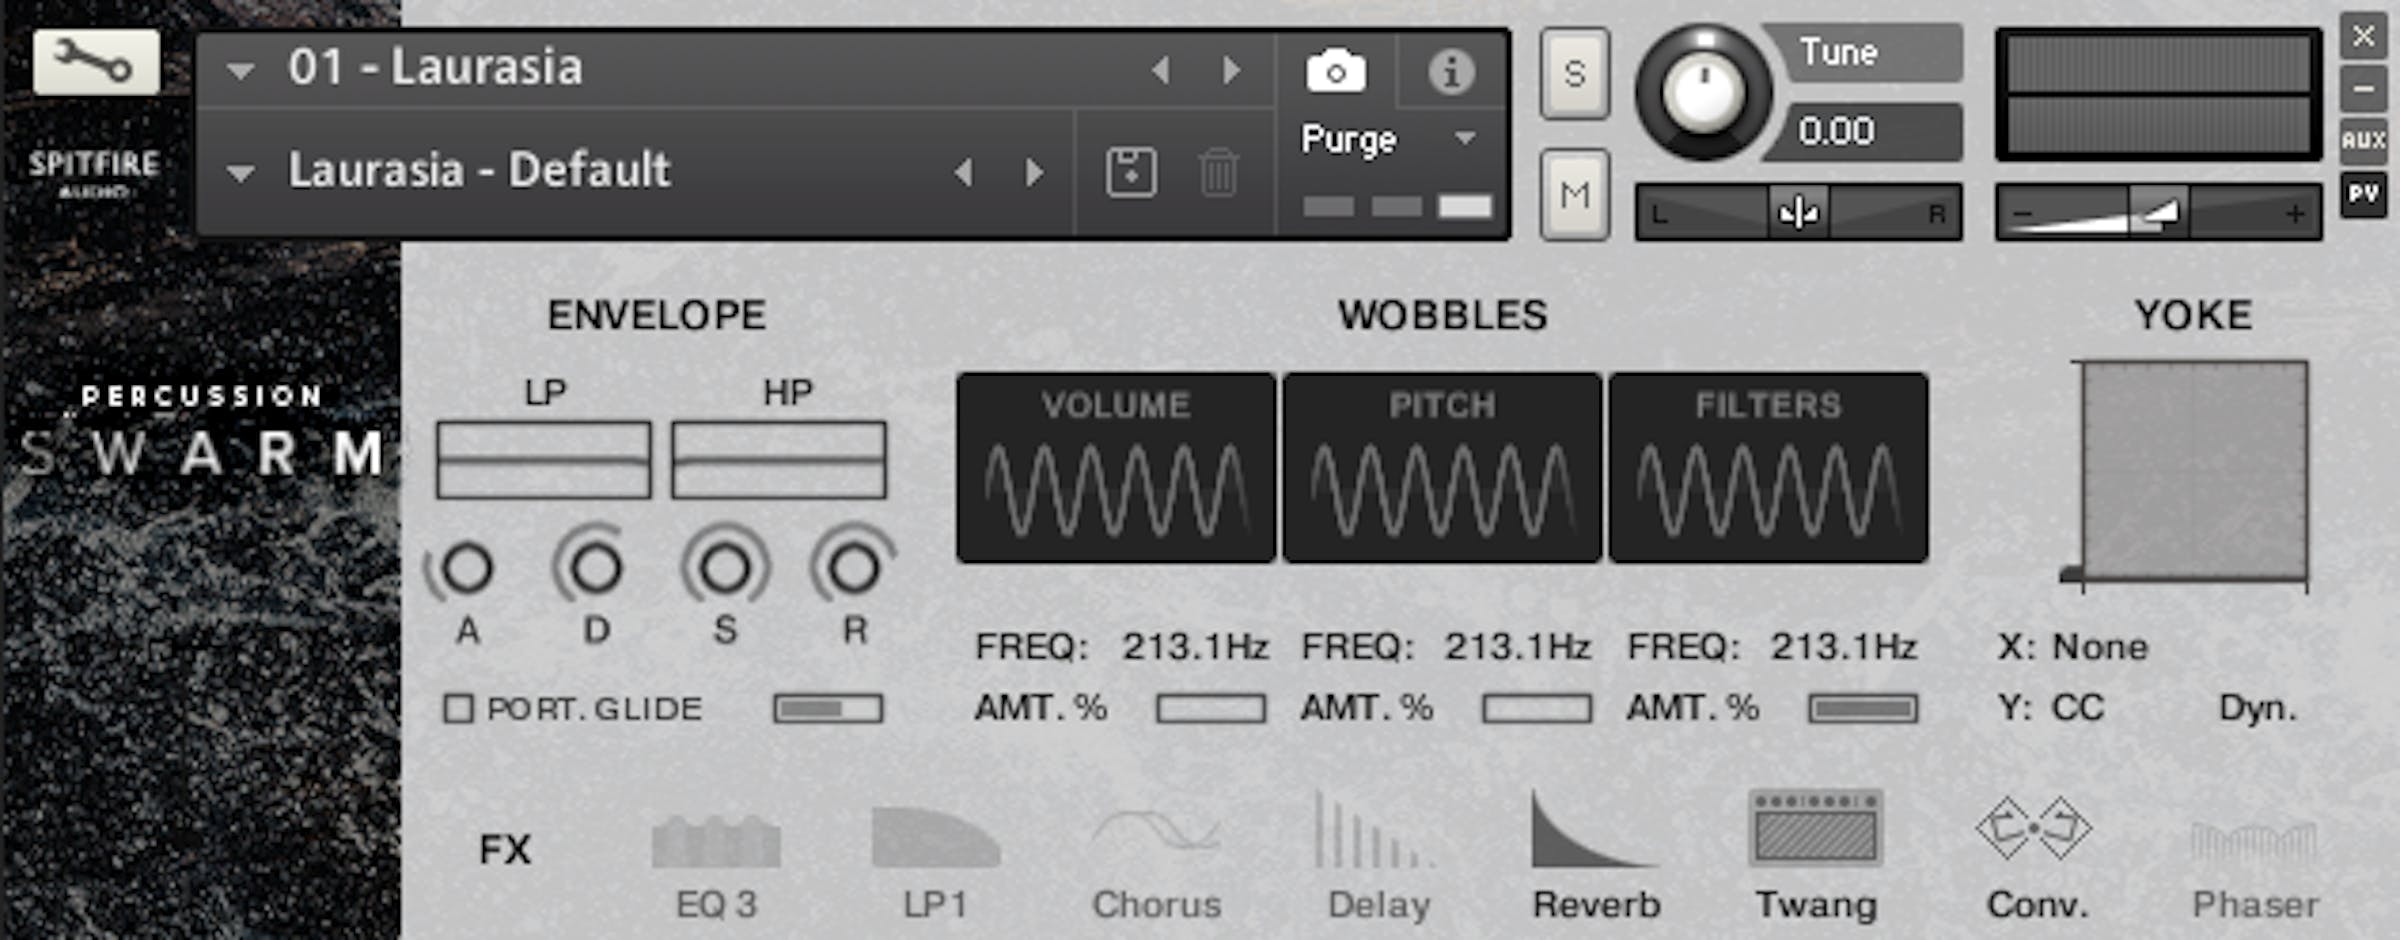Screen dimensions: 2400x940
Task: Click the camera snapshot icon
Action: tap(1335, 72)
